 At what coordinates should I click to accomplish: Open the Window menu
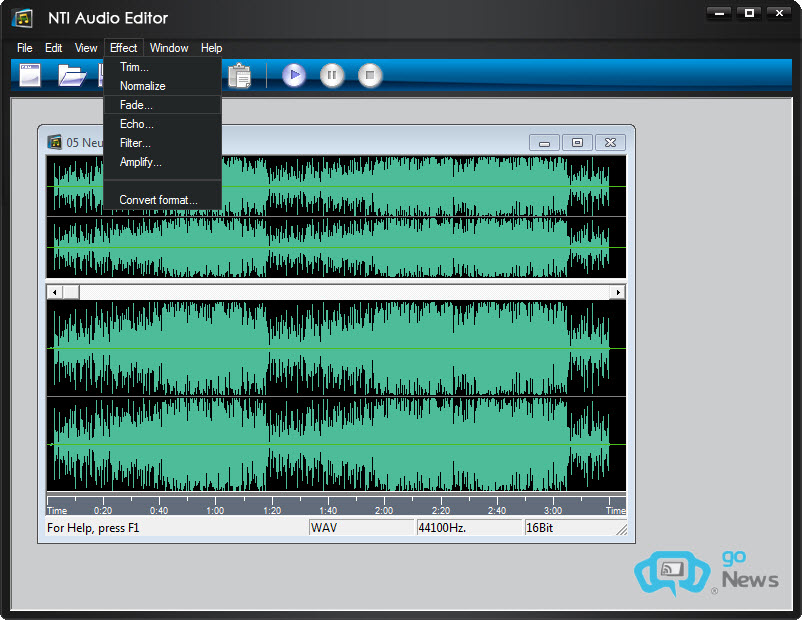click(x=169, y=48)
